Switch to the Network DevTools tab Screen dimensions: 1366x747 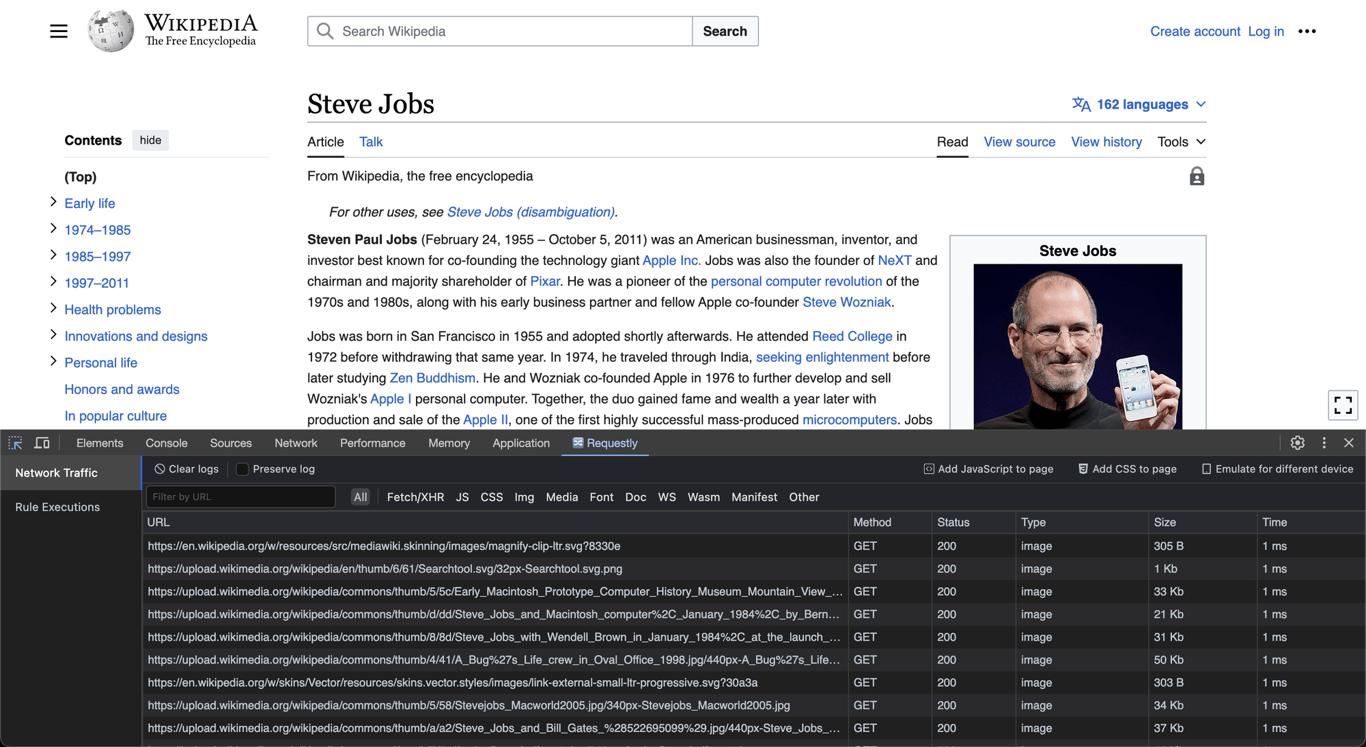296,443
